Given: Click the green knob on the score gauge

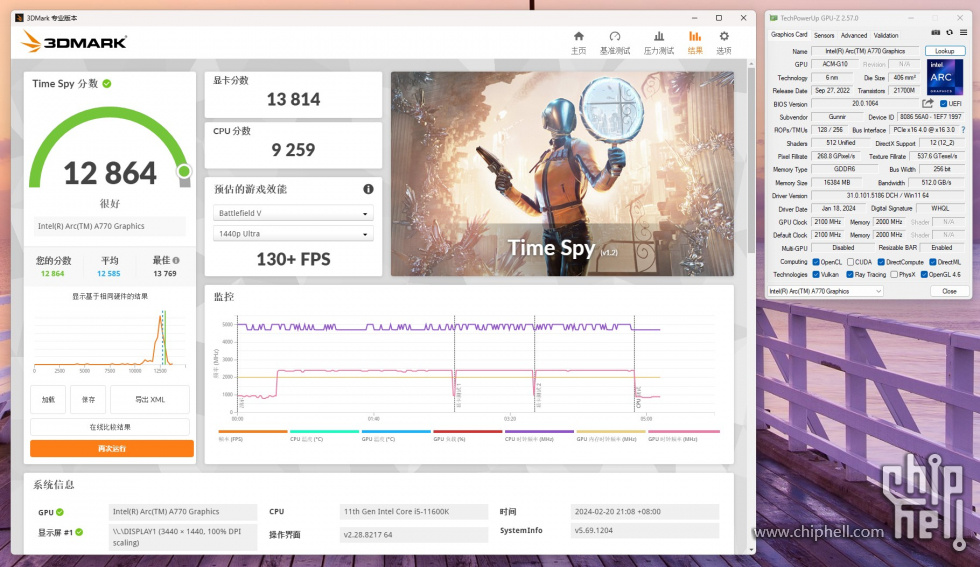Looking at the screenshot, I should click(x=184, y=171).
